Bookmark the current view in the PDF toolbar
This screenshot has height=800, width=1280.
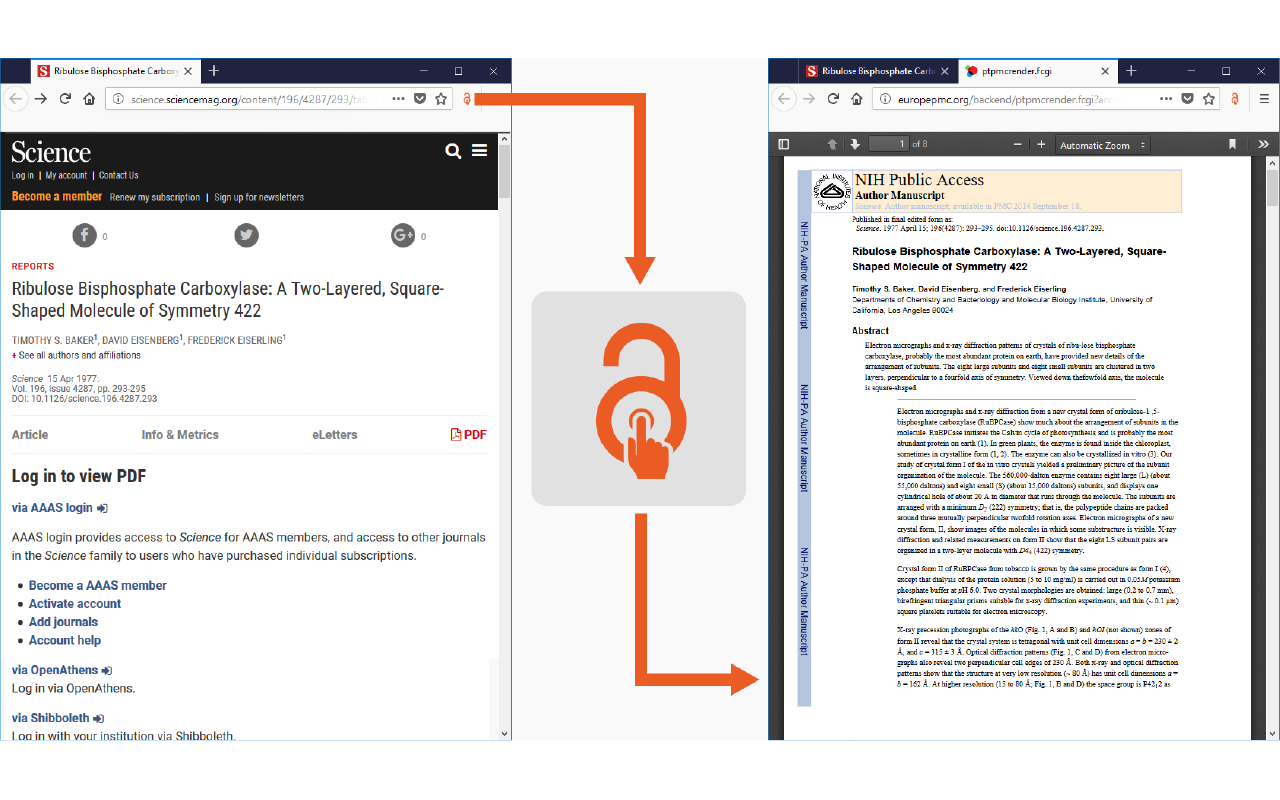coord(1232,144)
